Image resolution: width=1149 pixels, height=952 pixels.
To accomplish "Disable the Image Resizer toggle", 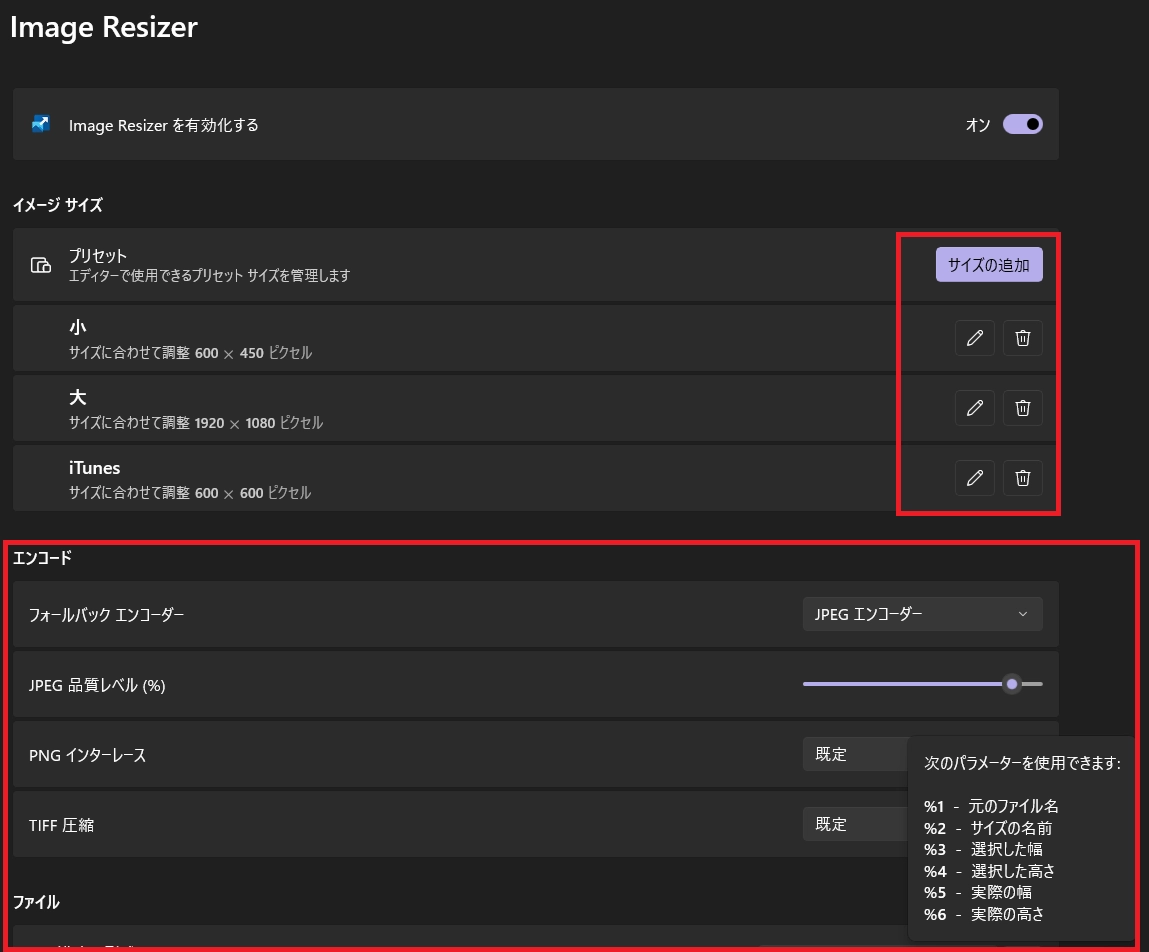I will pyautogui.click(x=1022, y=124).
